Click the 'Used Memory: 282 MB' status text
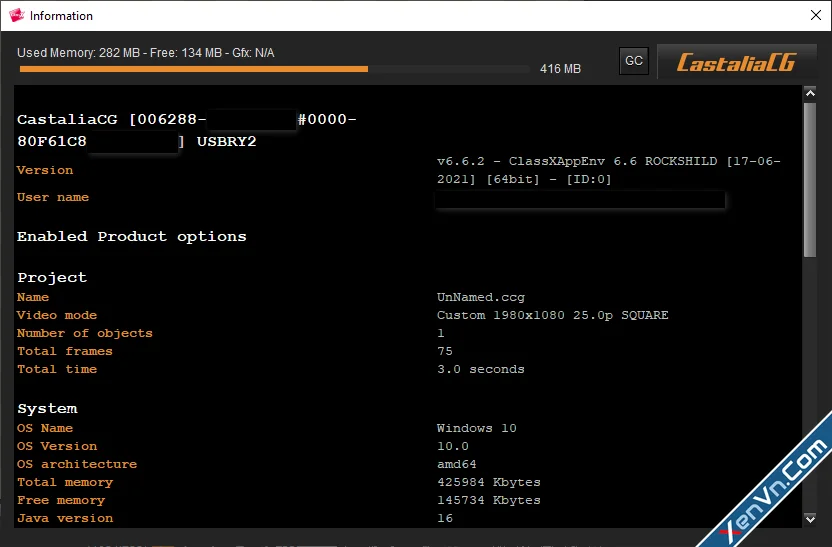The width and height of the screenshot is (832, 547). 79,53
